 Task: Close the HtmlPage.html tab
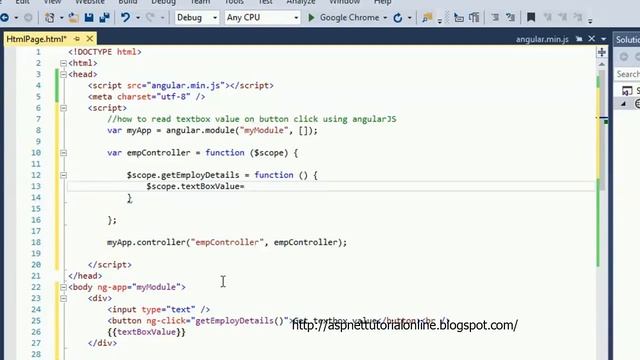click(90, 39)
